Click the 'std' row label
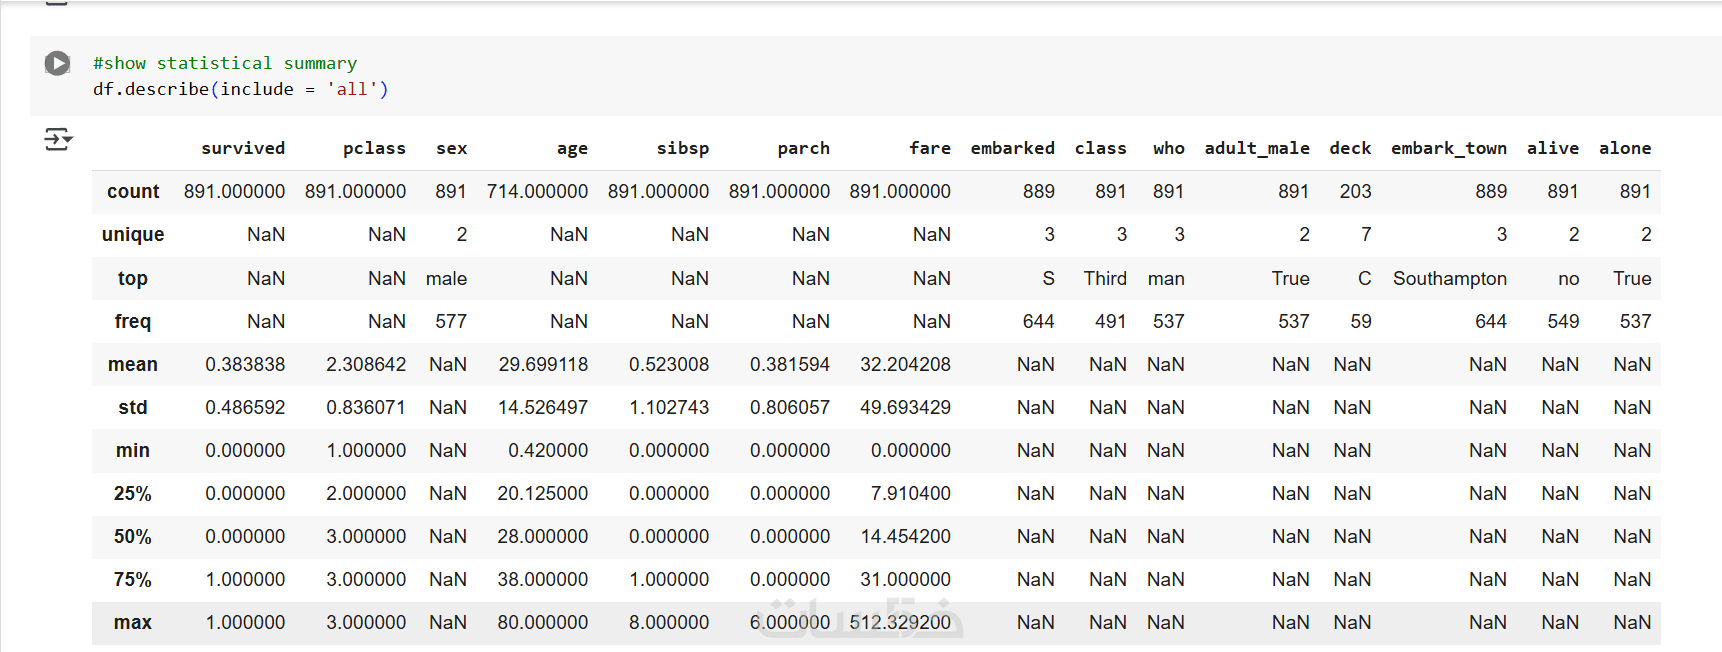The height and width of the screenshot is (652, 1722). point(133,407)
